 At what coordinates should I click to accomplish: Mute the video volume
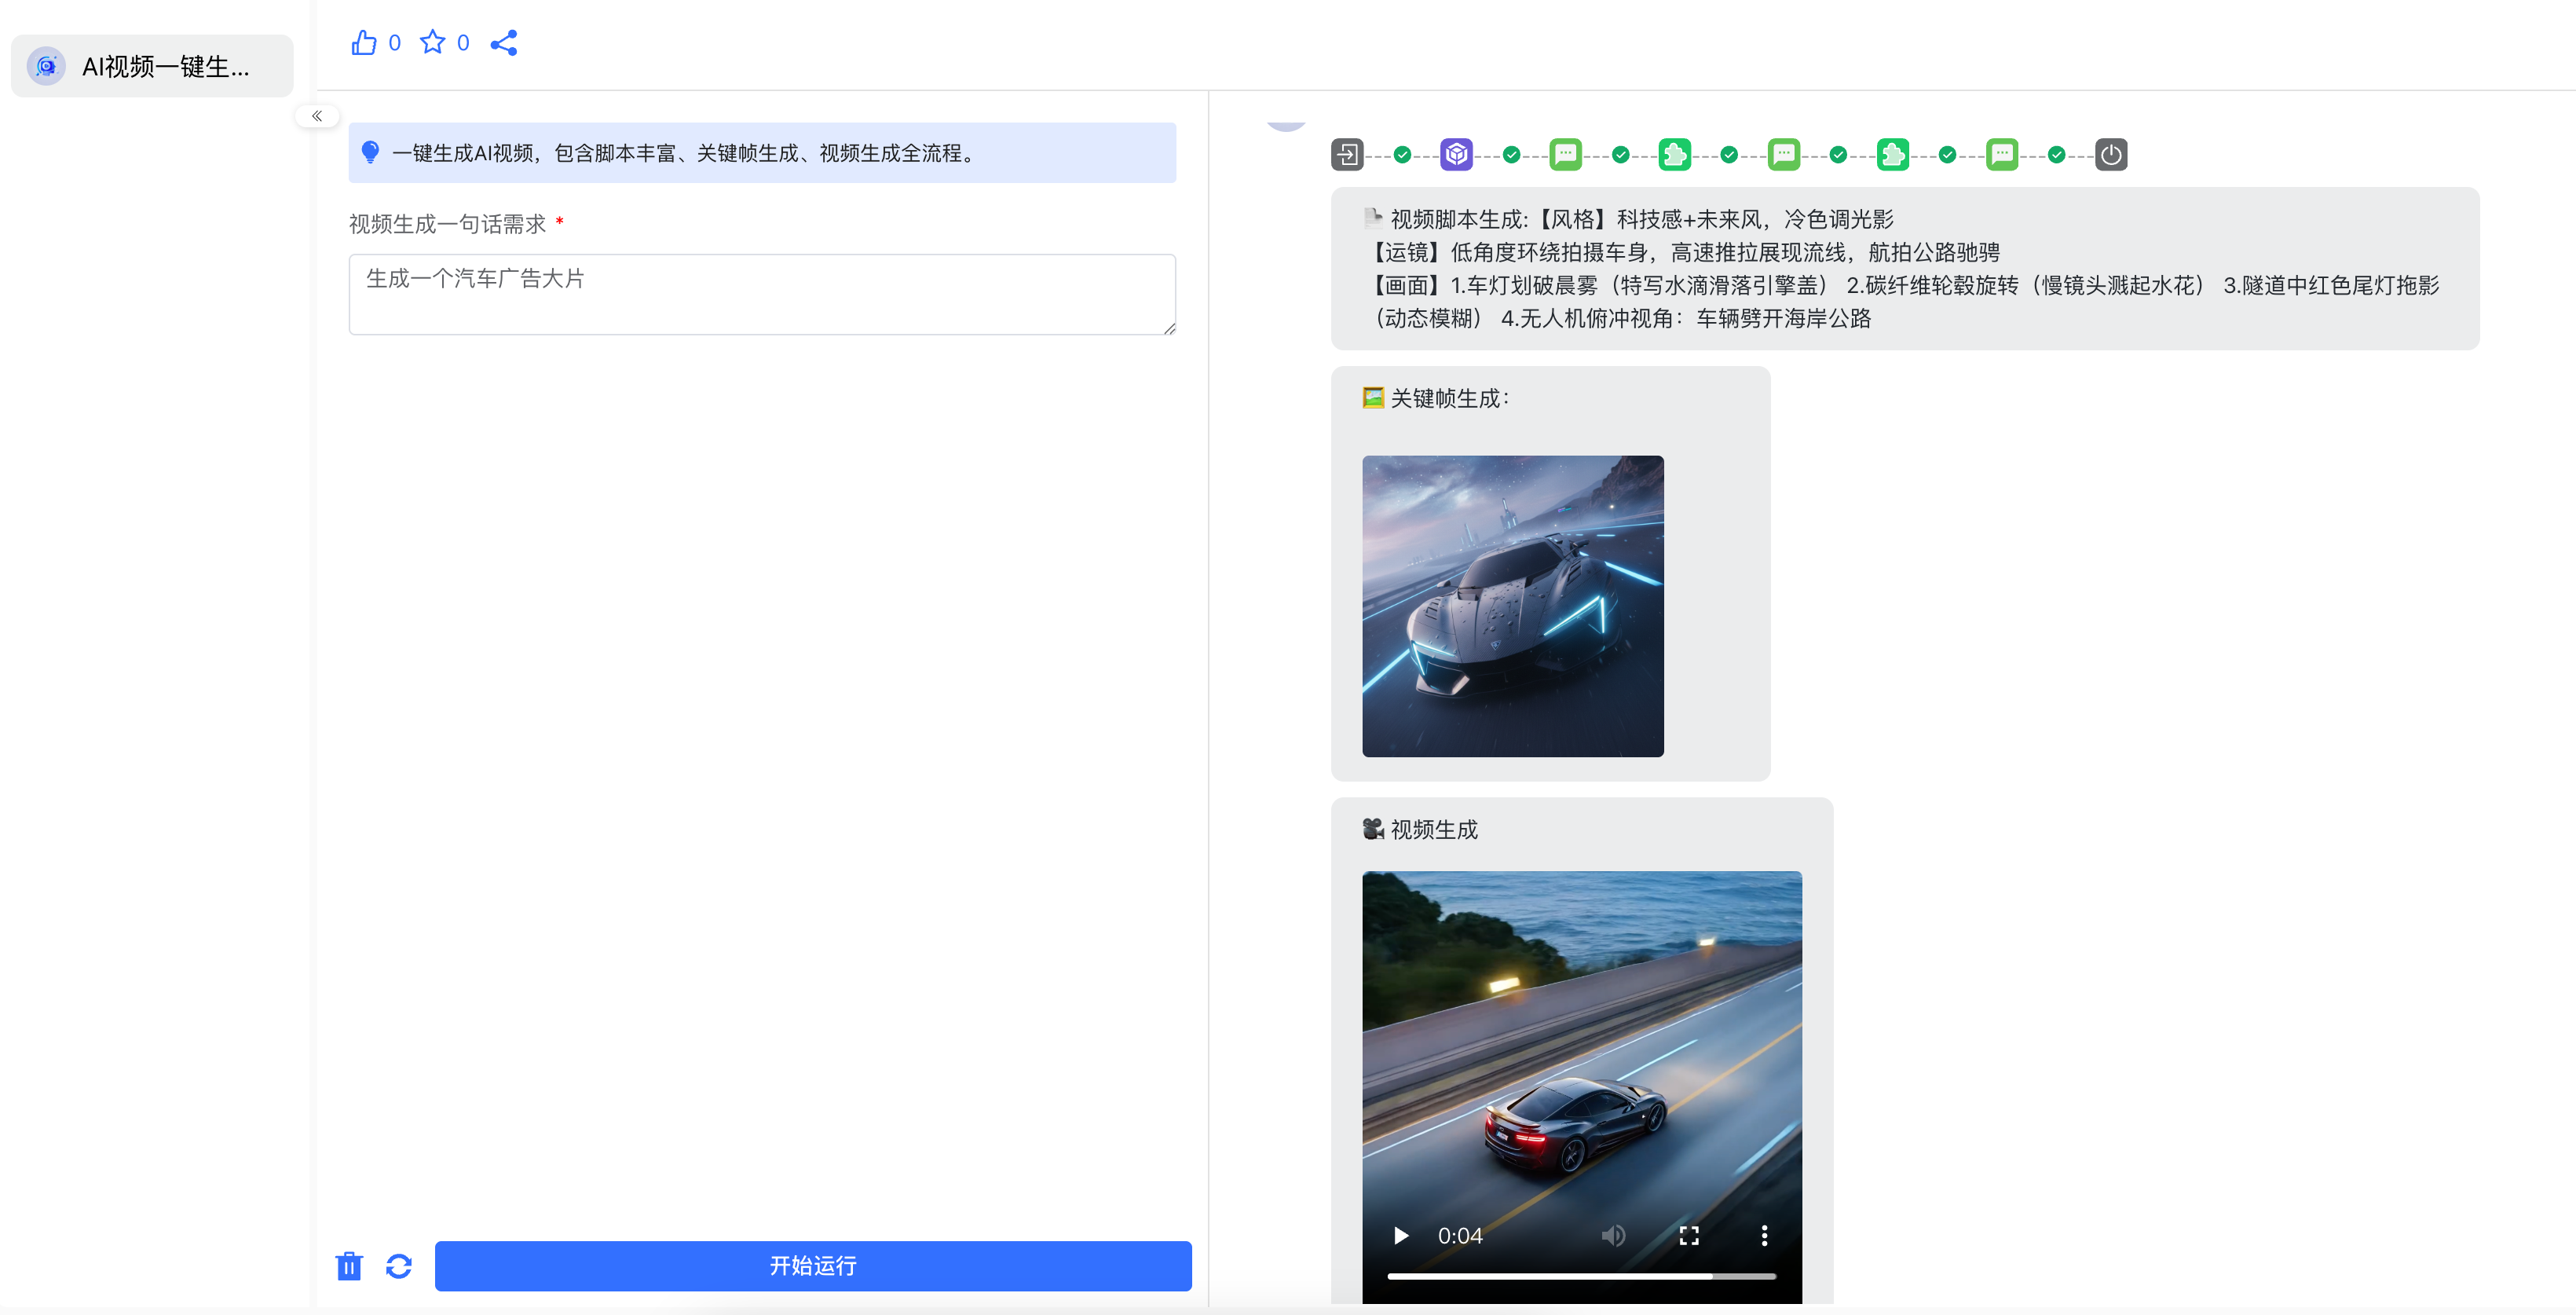(1612, 1236)
